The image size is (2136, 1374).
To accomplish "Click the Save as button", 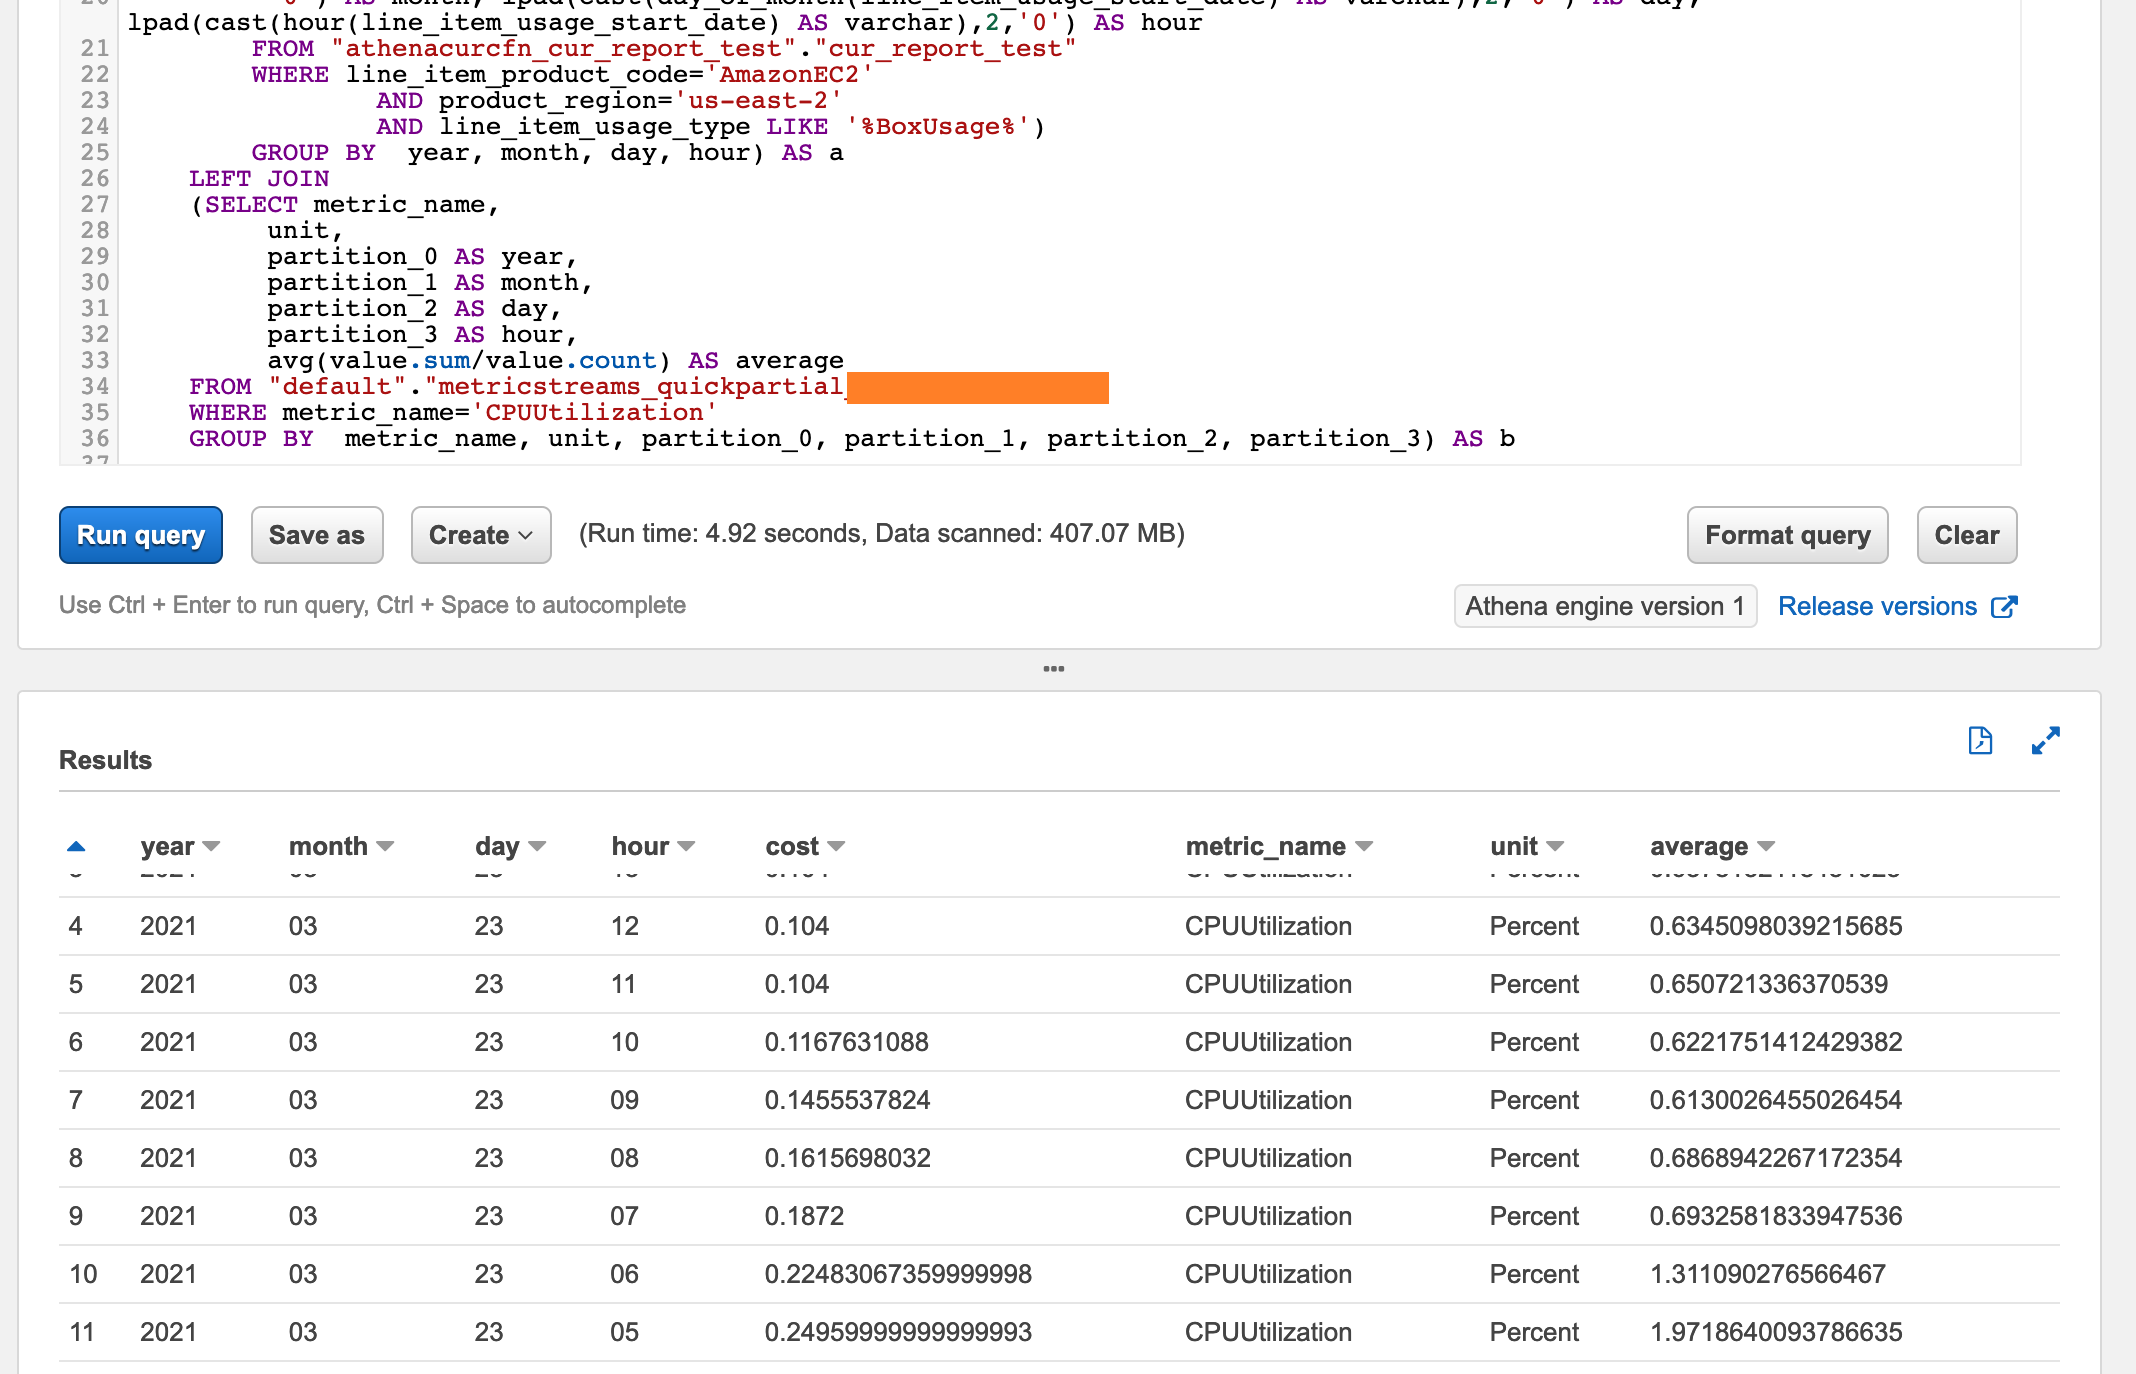I will pos(316,535).
